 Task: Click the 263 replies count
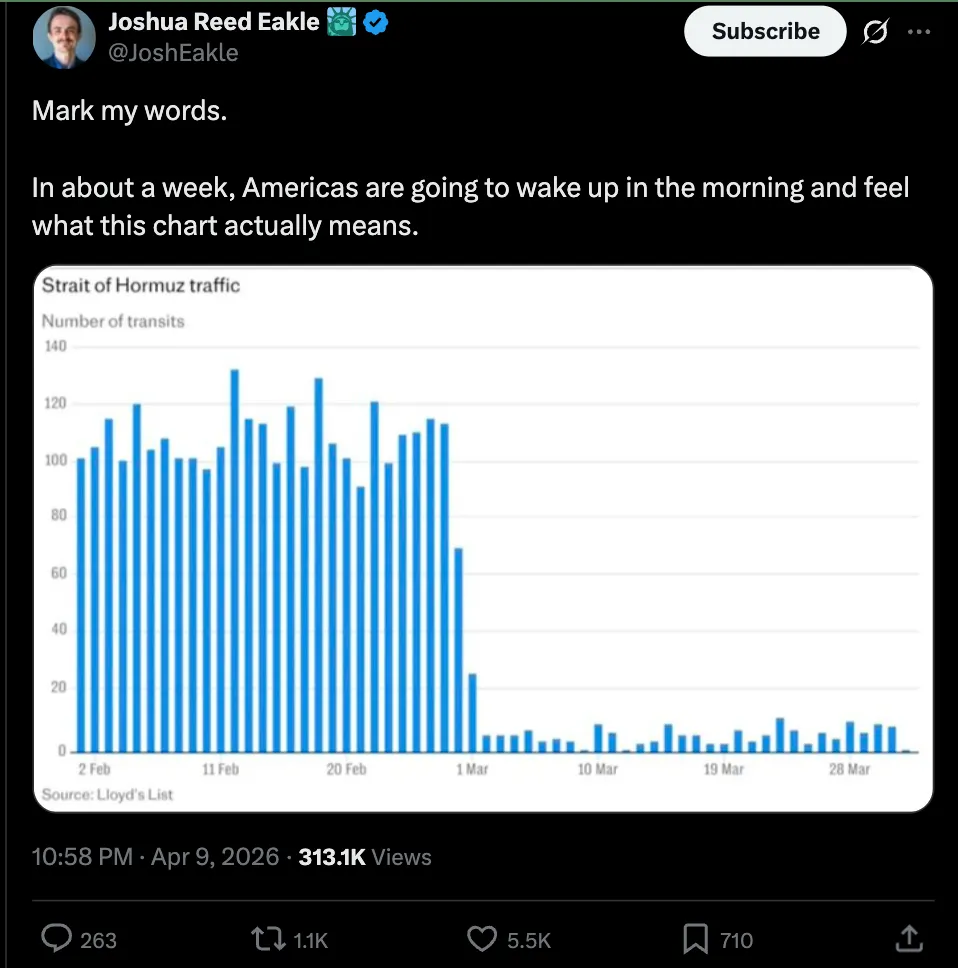click(98, 940)
